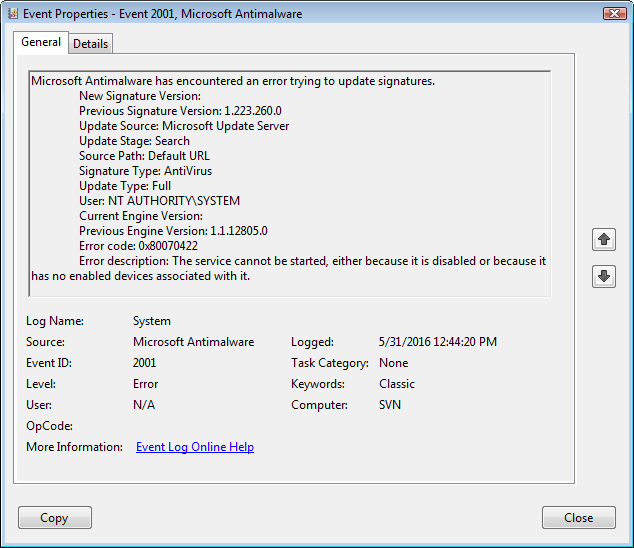
Task: Show previous event with up arrow
Action: coord(604,239)
